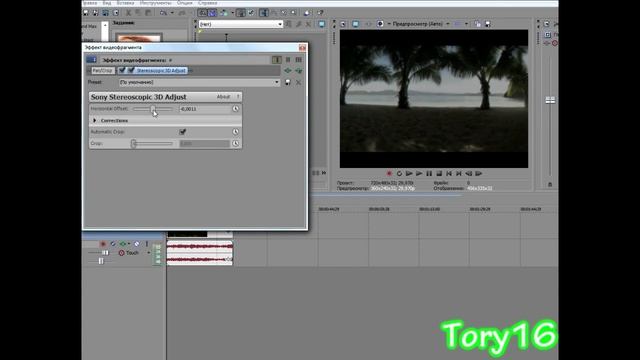Expand the Corrections section

(95, 120)
